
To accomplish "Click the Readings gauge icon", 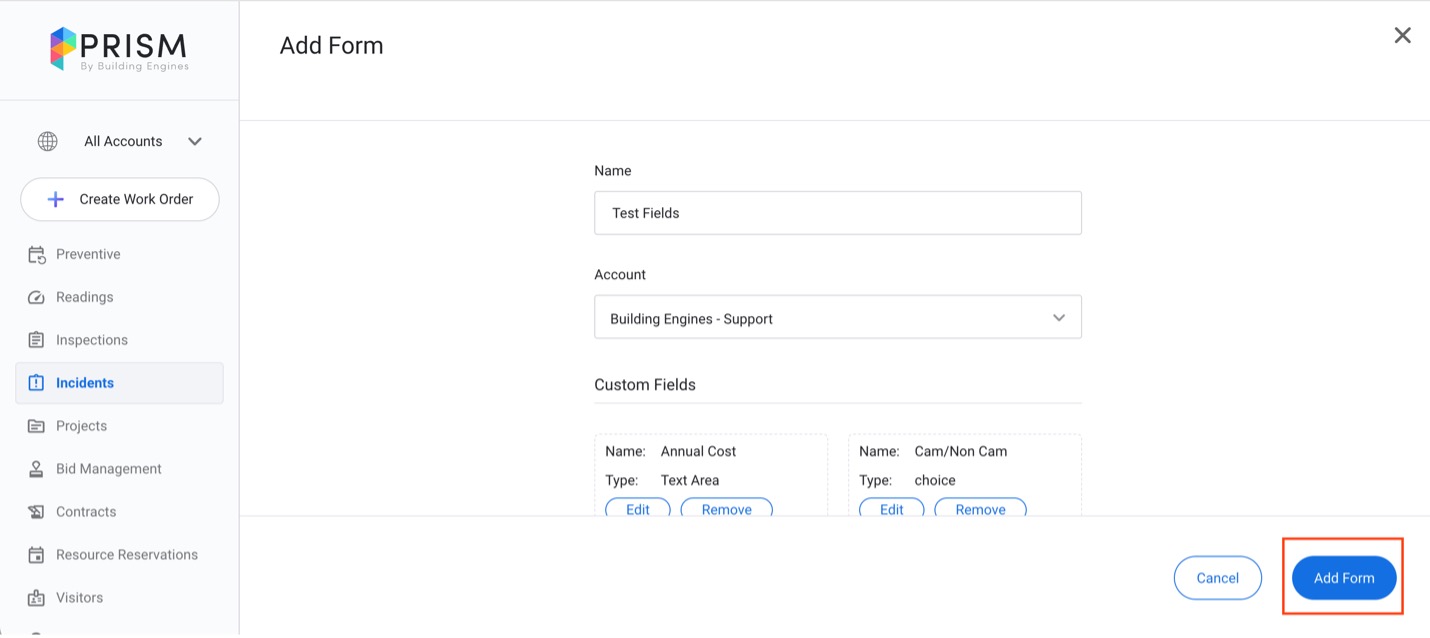I will (x=37, y=298).
